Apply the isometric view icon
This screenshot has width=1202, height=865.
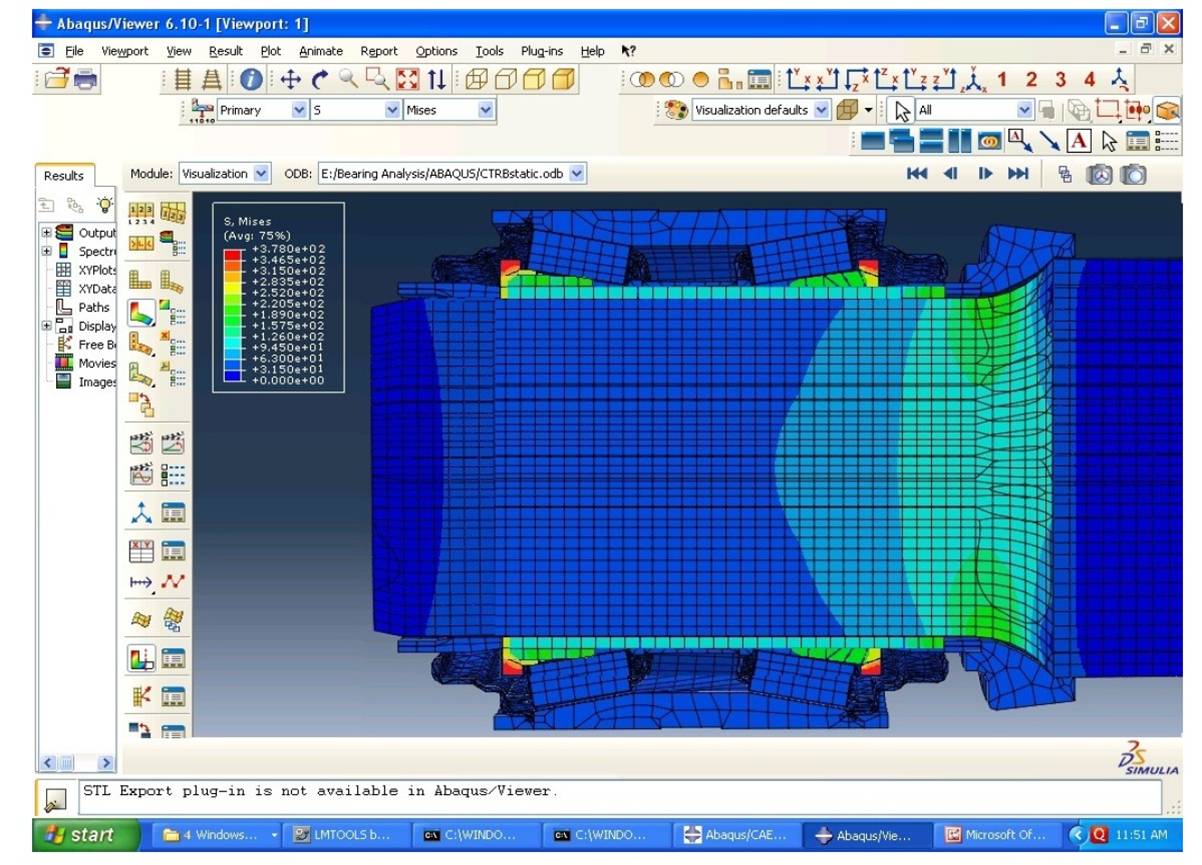pyautogui.click(x=1120, y=79)
